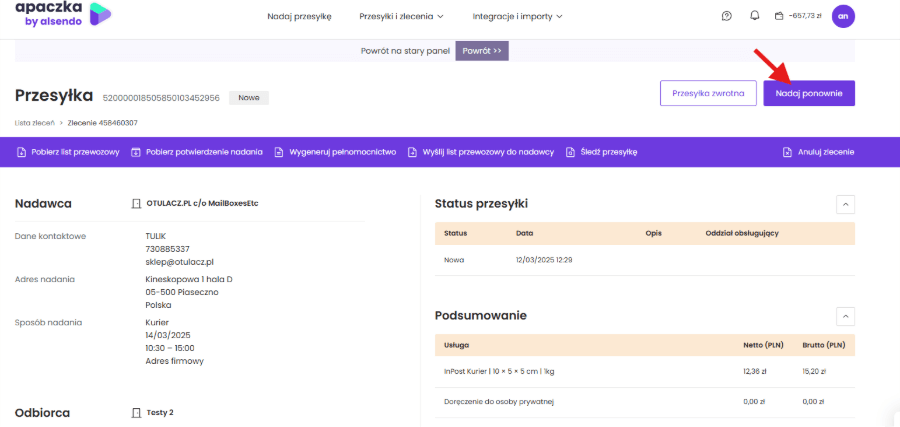Click Pobierz list przewozowy icon
Viewport: 900px width, 427px height.
pos(21,152)
